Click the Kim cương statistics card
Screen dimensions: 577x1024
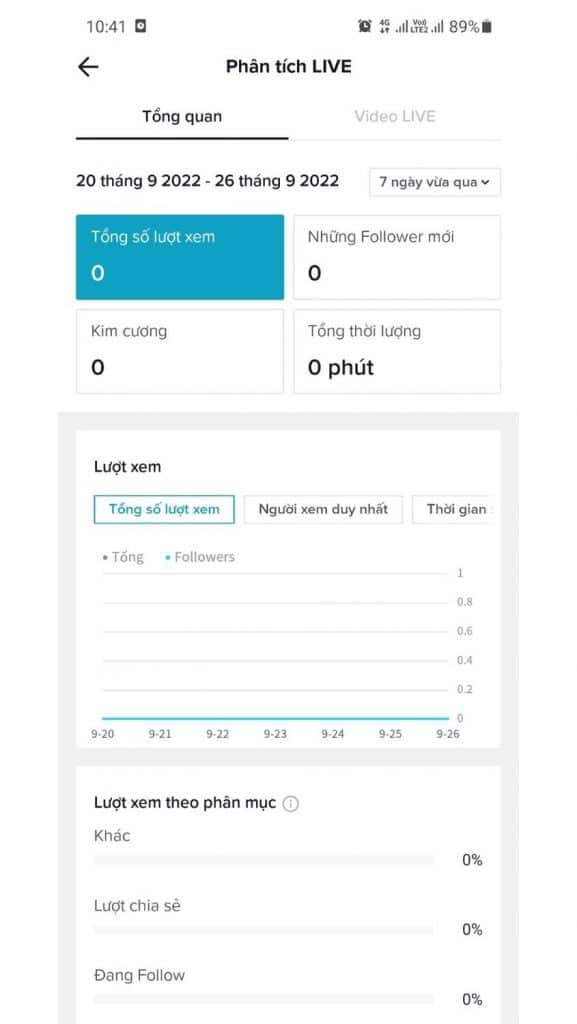[180, 351]
